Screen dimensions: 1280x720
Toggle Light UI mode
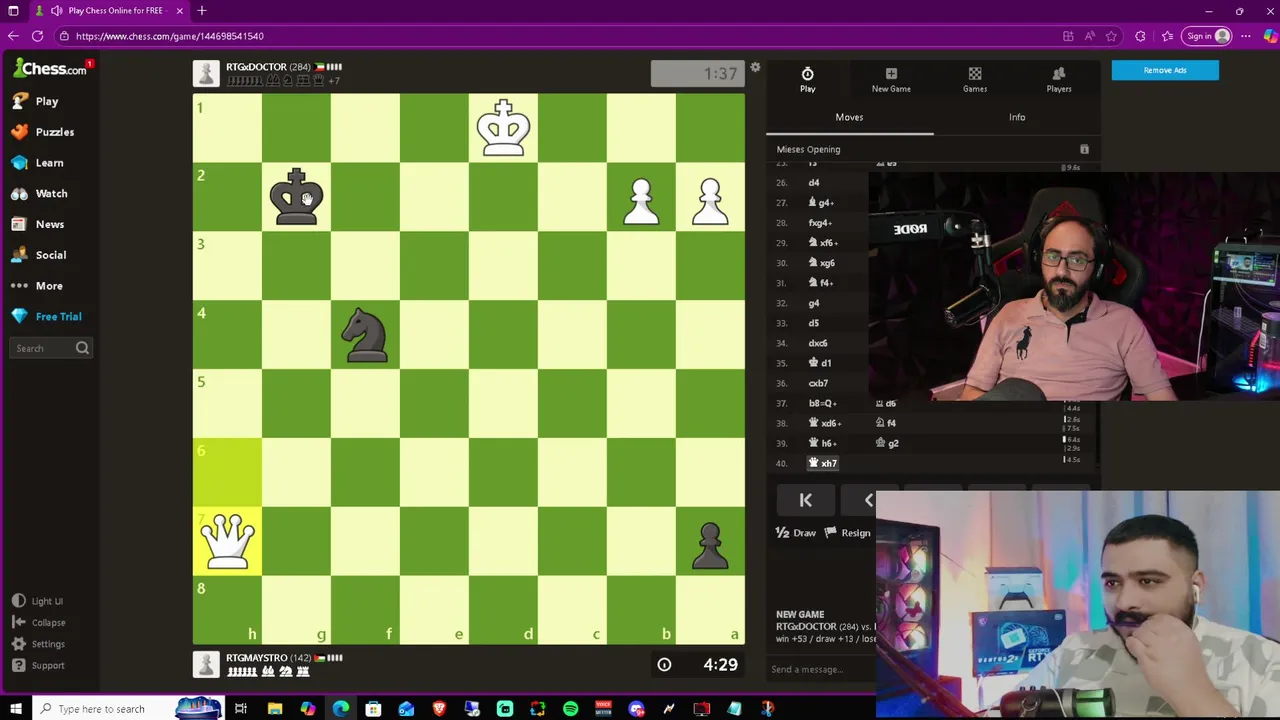pyautogui.click(x=38, y=601)
